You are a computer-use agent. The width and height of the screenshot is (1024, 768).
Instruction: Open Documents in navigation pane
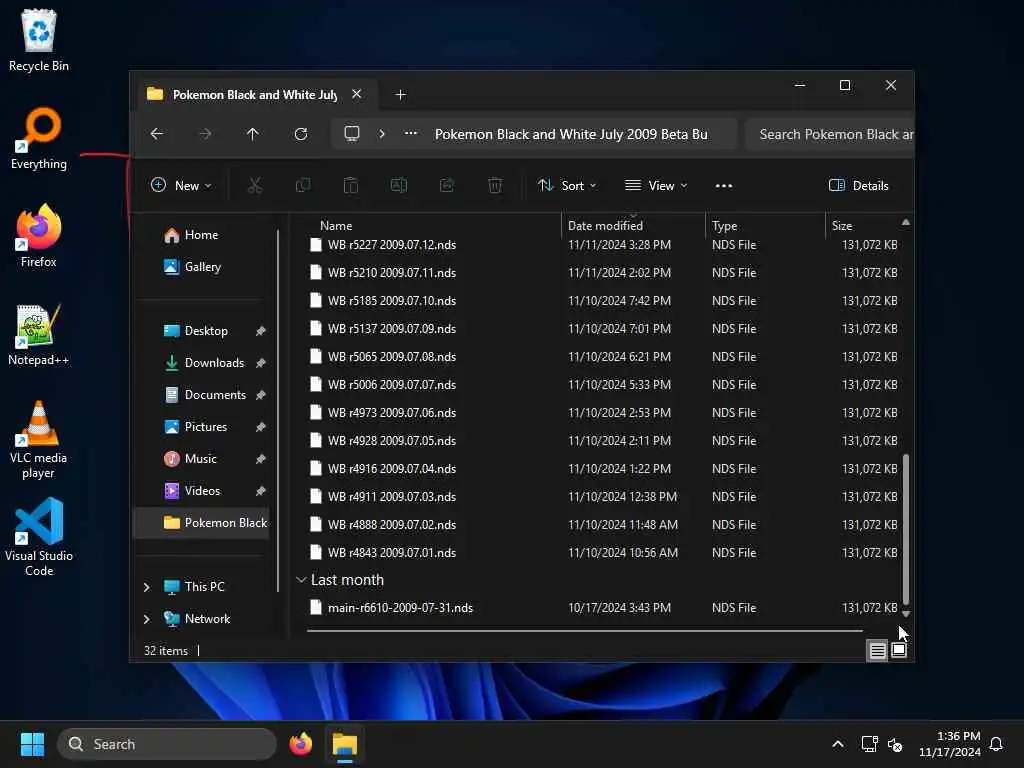(215, 394)
